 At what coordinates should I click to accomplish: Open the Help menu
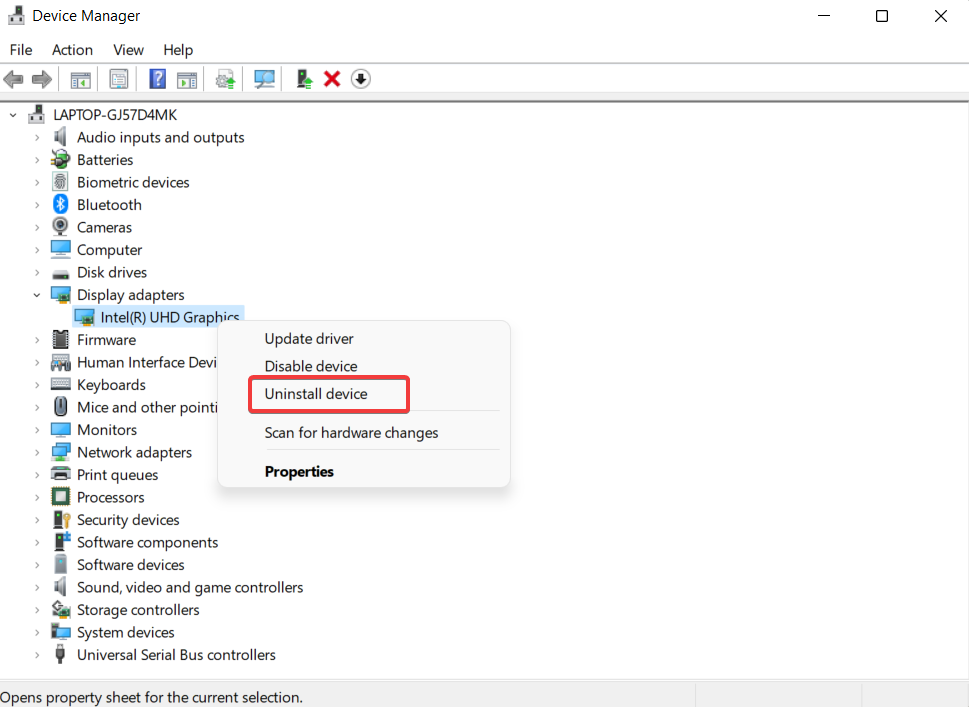[x=178, y=49]
